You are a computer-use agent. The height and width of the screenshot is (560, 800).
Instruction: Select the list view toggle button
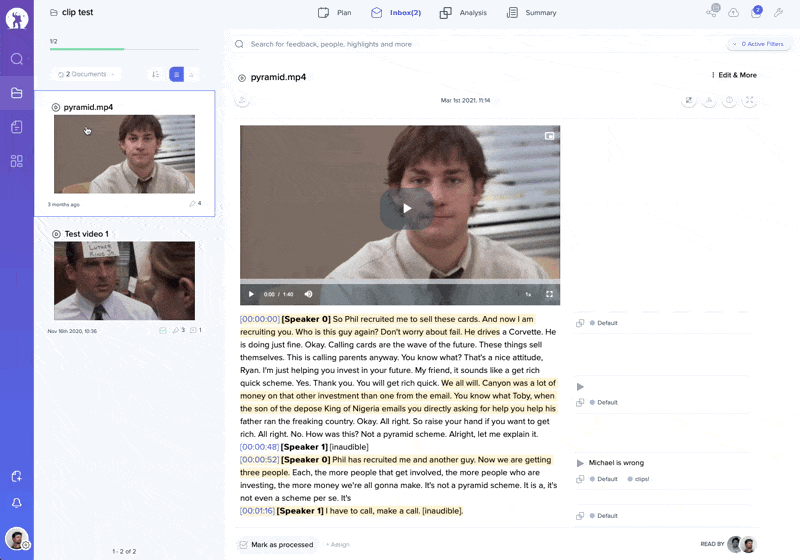point(177,74)
